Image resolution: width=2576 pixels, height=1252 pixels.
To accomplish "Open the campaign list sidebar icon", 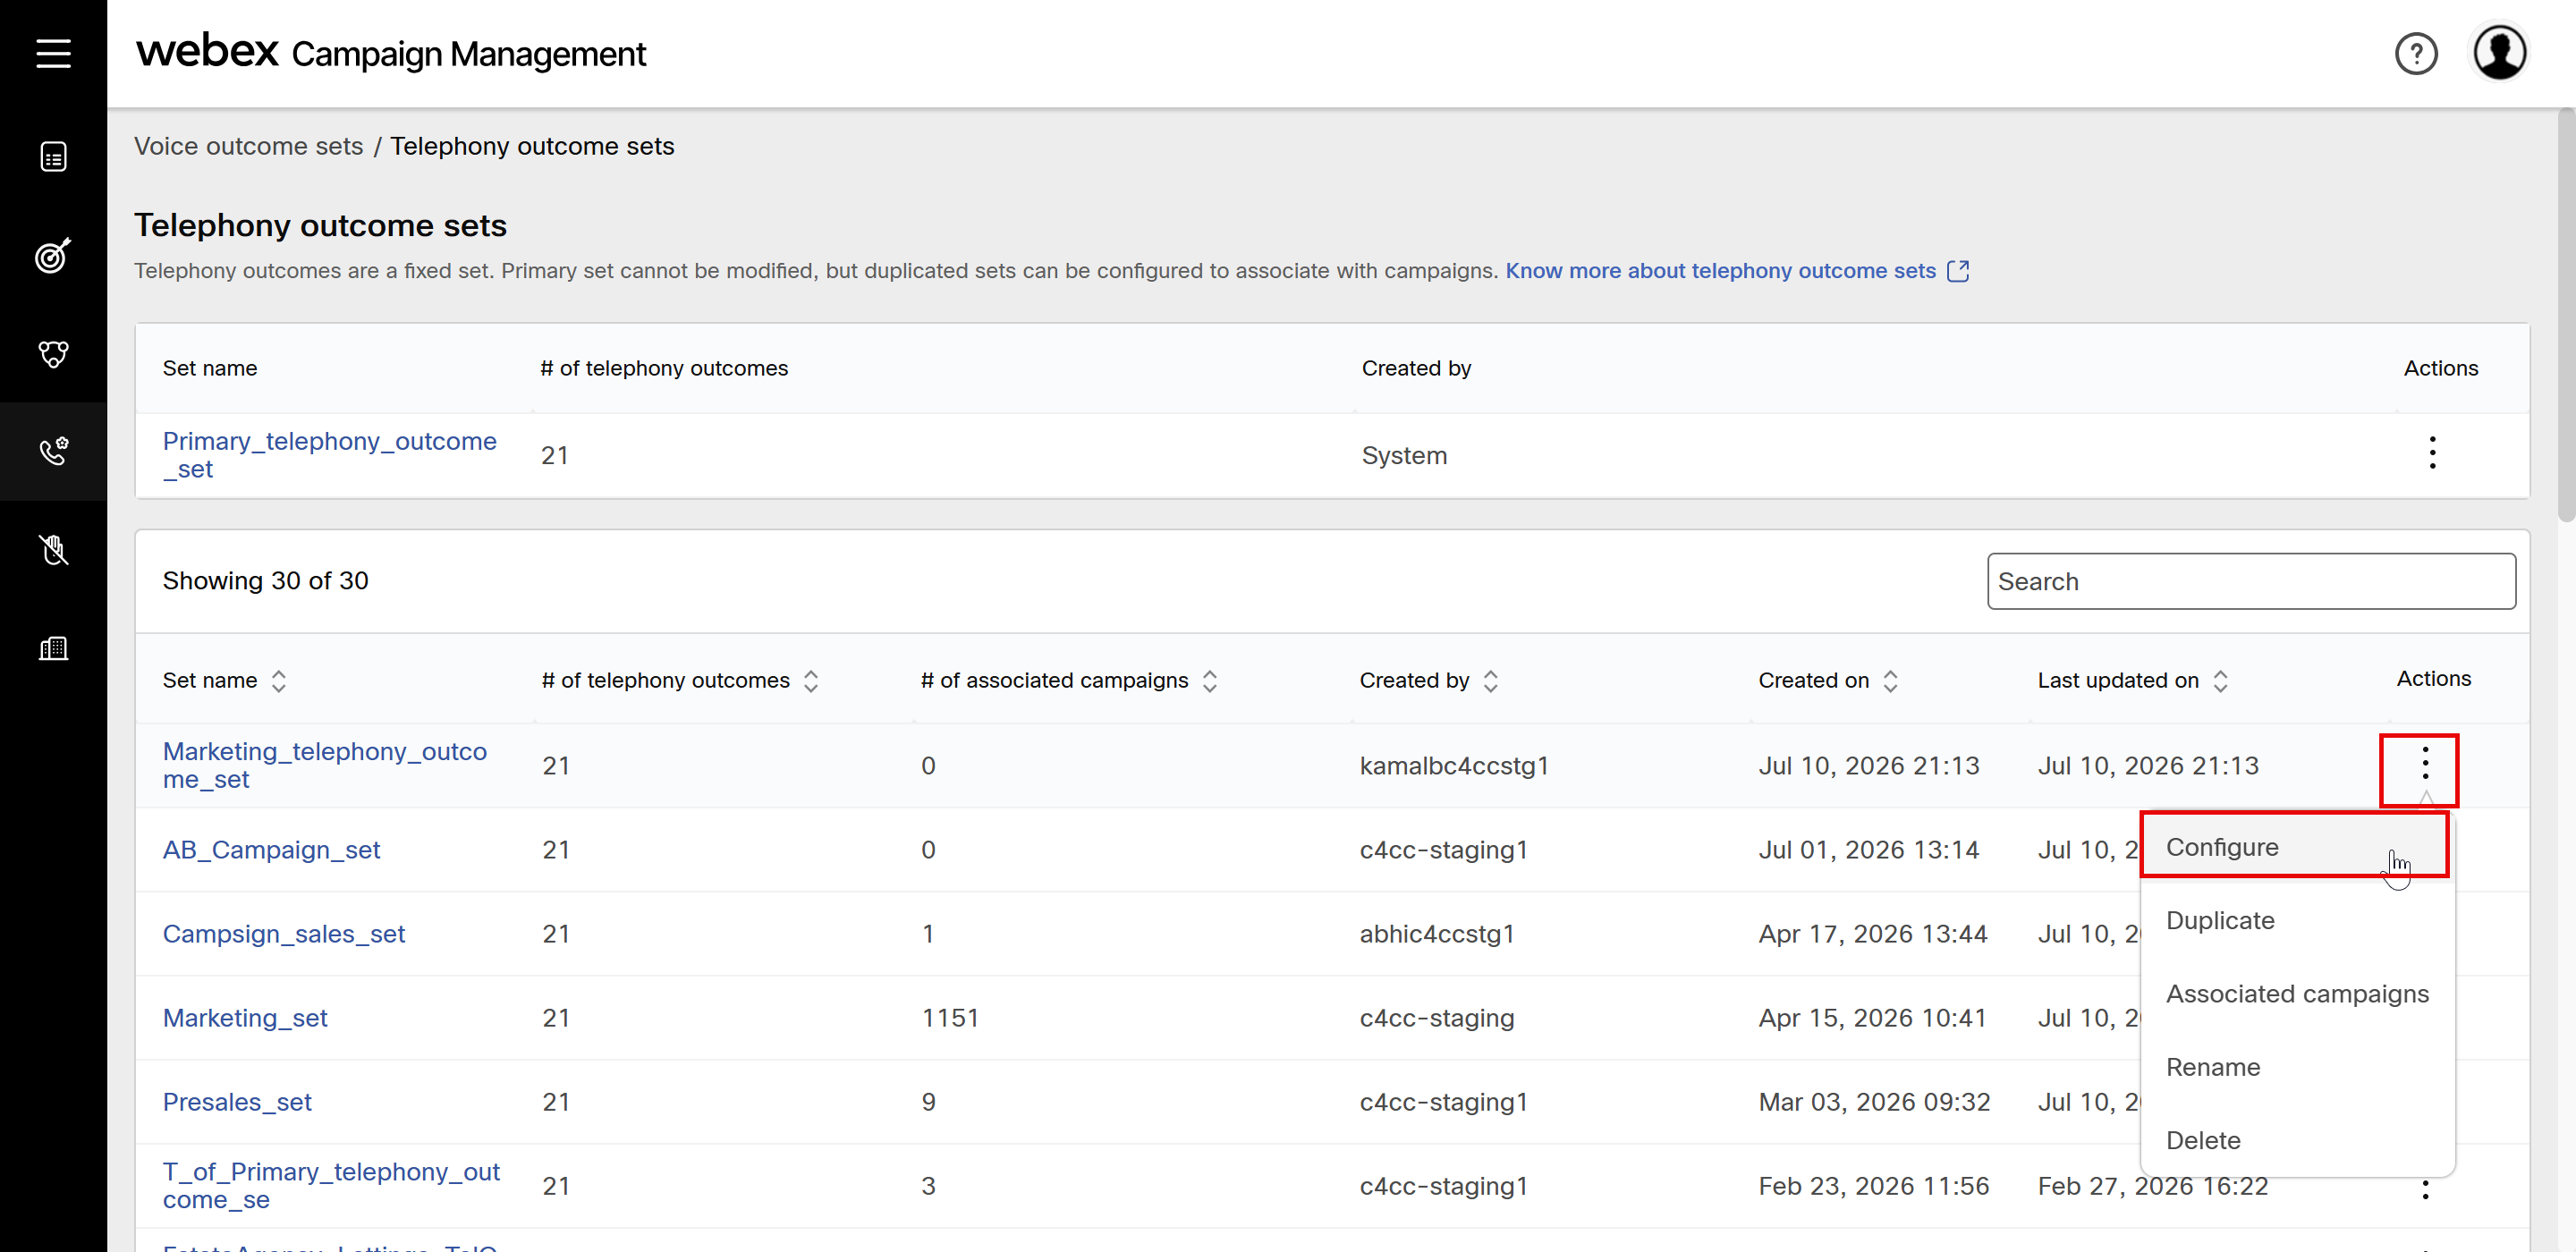I will [x=53, y=157].
